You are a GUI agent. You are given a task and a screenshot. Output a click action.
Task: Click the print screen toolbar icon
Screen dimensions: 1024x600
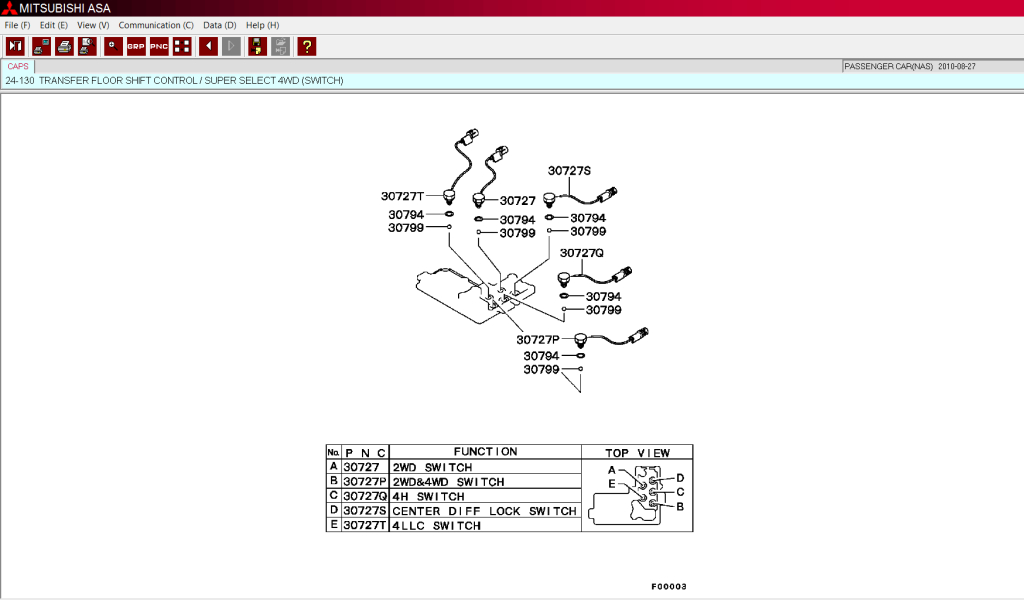coord(41,46)
